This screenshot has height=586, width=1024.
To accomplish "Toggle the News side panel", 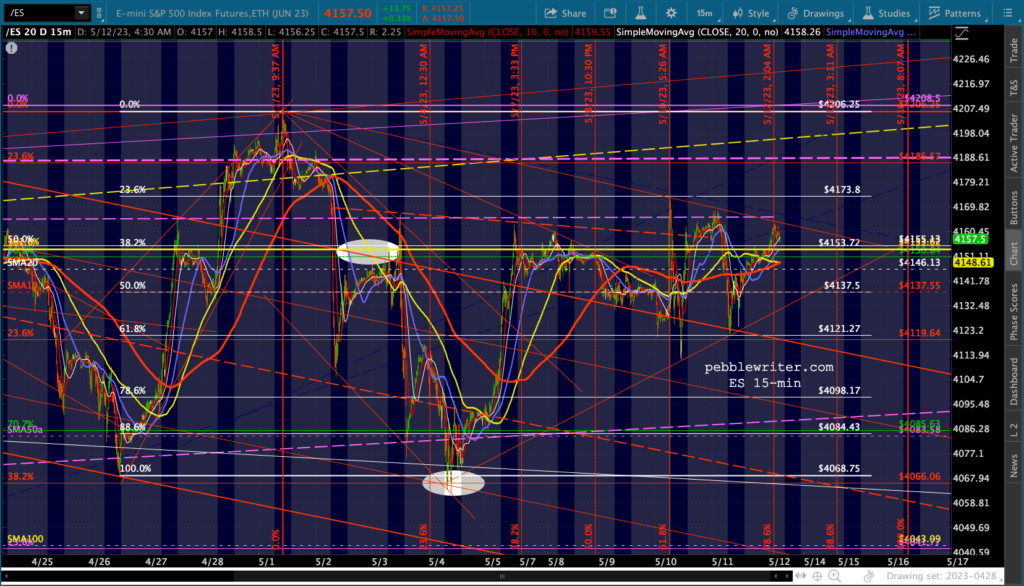I will (1012, 467).
